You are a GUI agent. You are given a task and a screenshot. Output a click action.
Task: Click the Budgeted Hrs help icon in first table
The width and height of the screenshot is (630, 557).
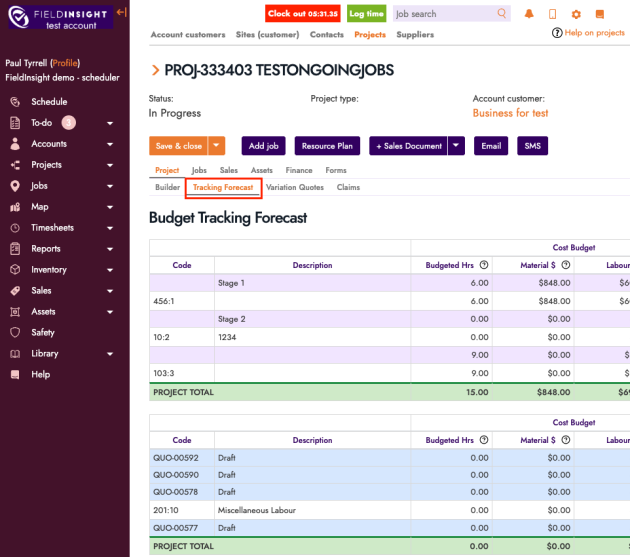click(x=484, y=265)
